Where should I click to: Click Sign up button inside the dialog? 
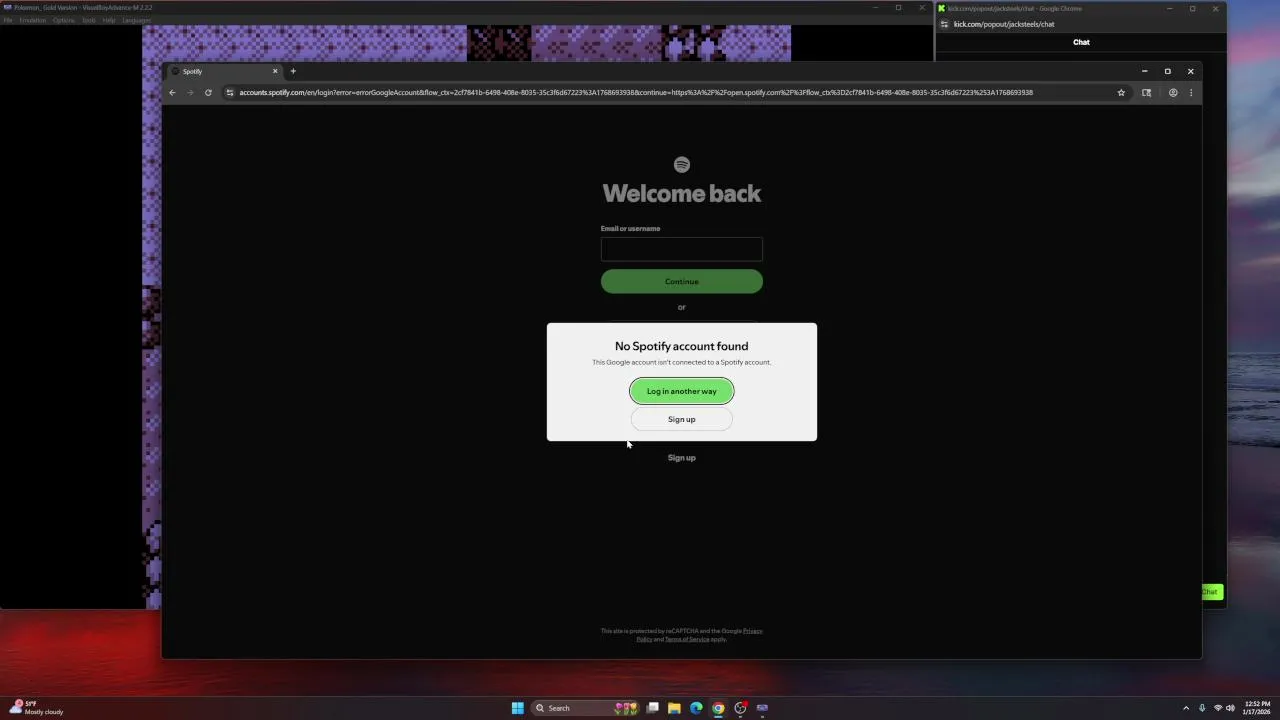(x=681, y=419)
